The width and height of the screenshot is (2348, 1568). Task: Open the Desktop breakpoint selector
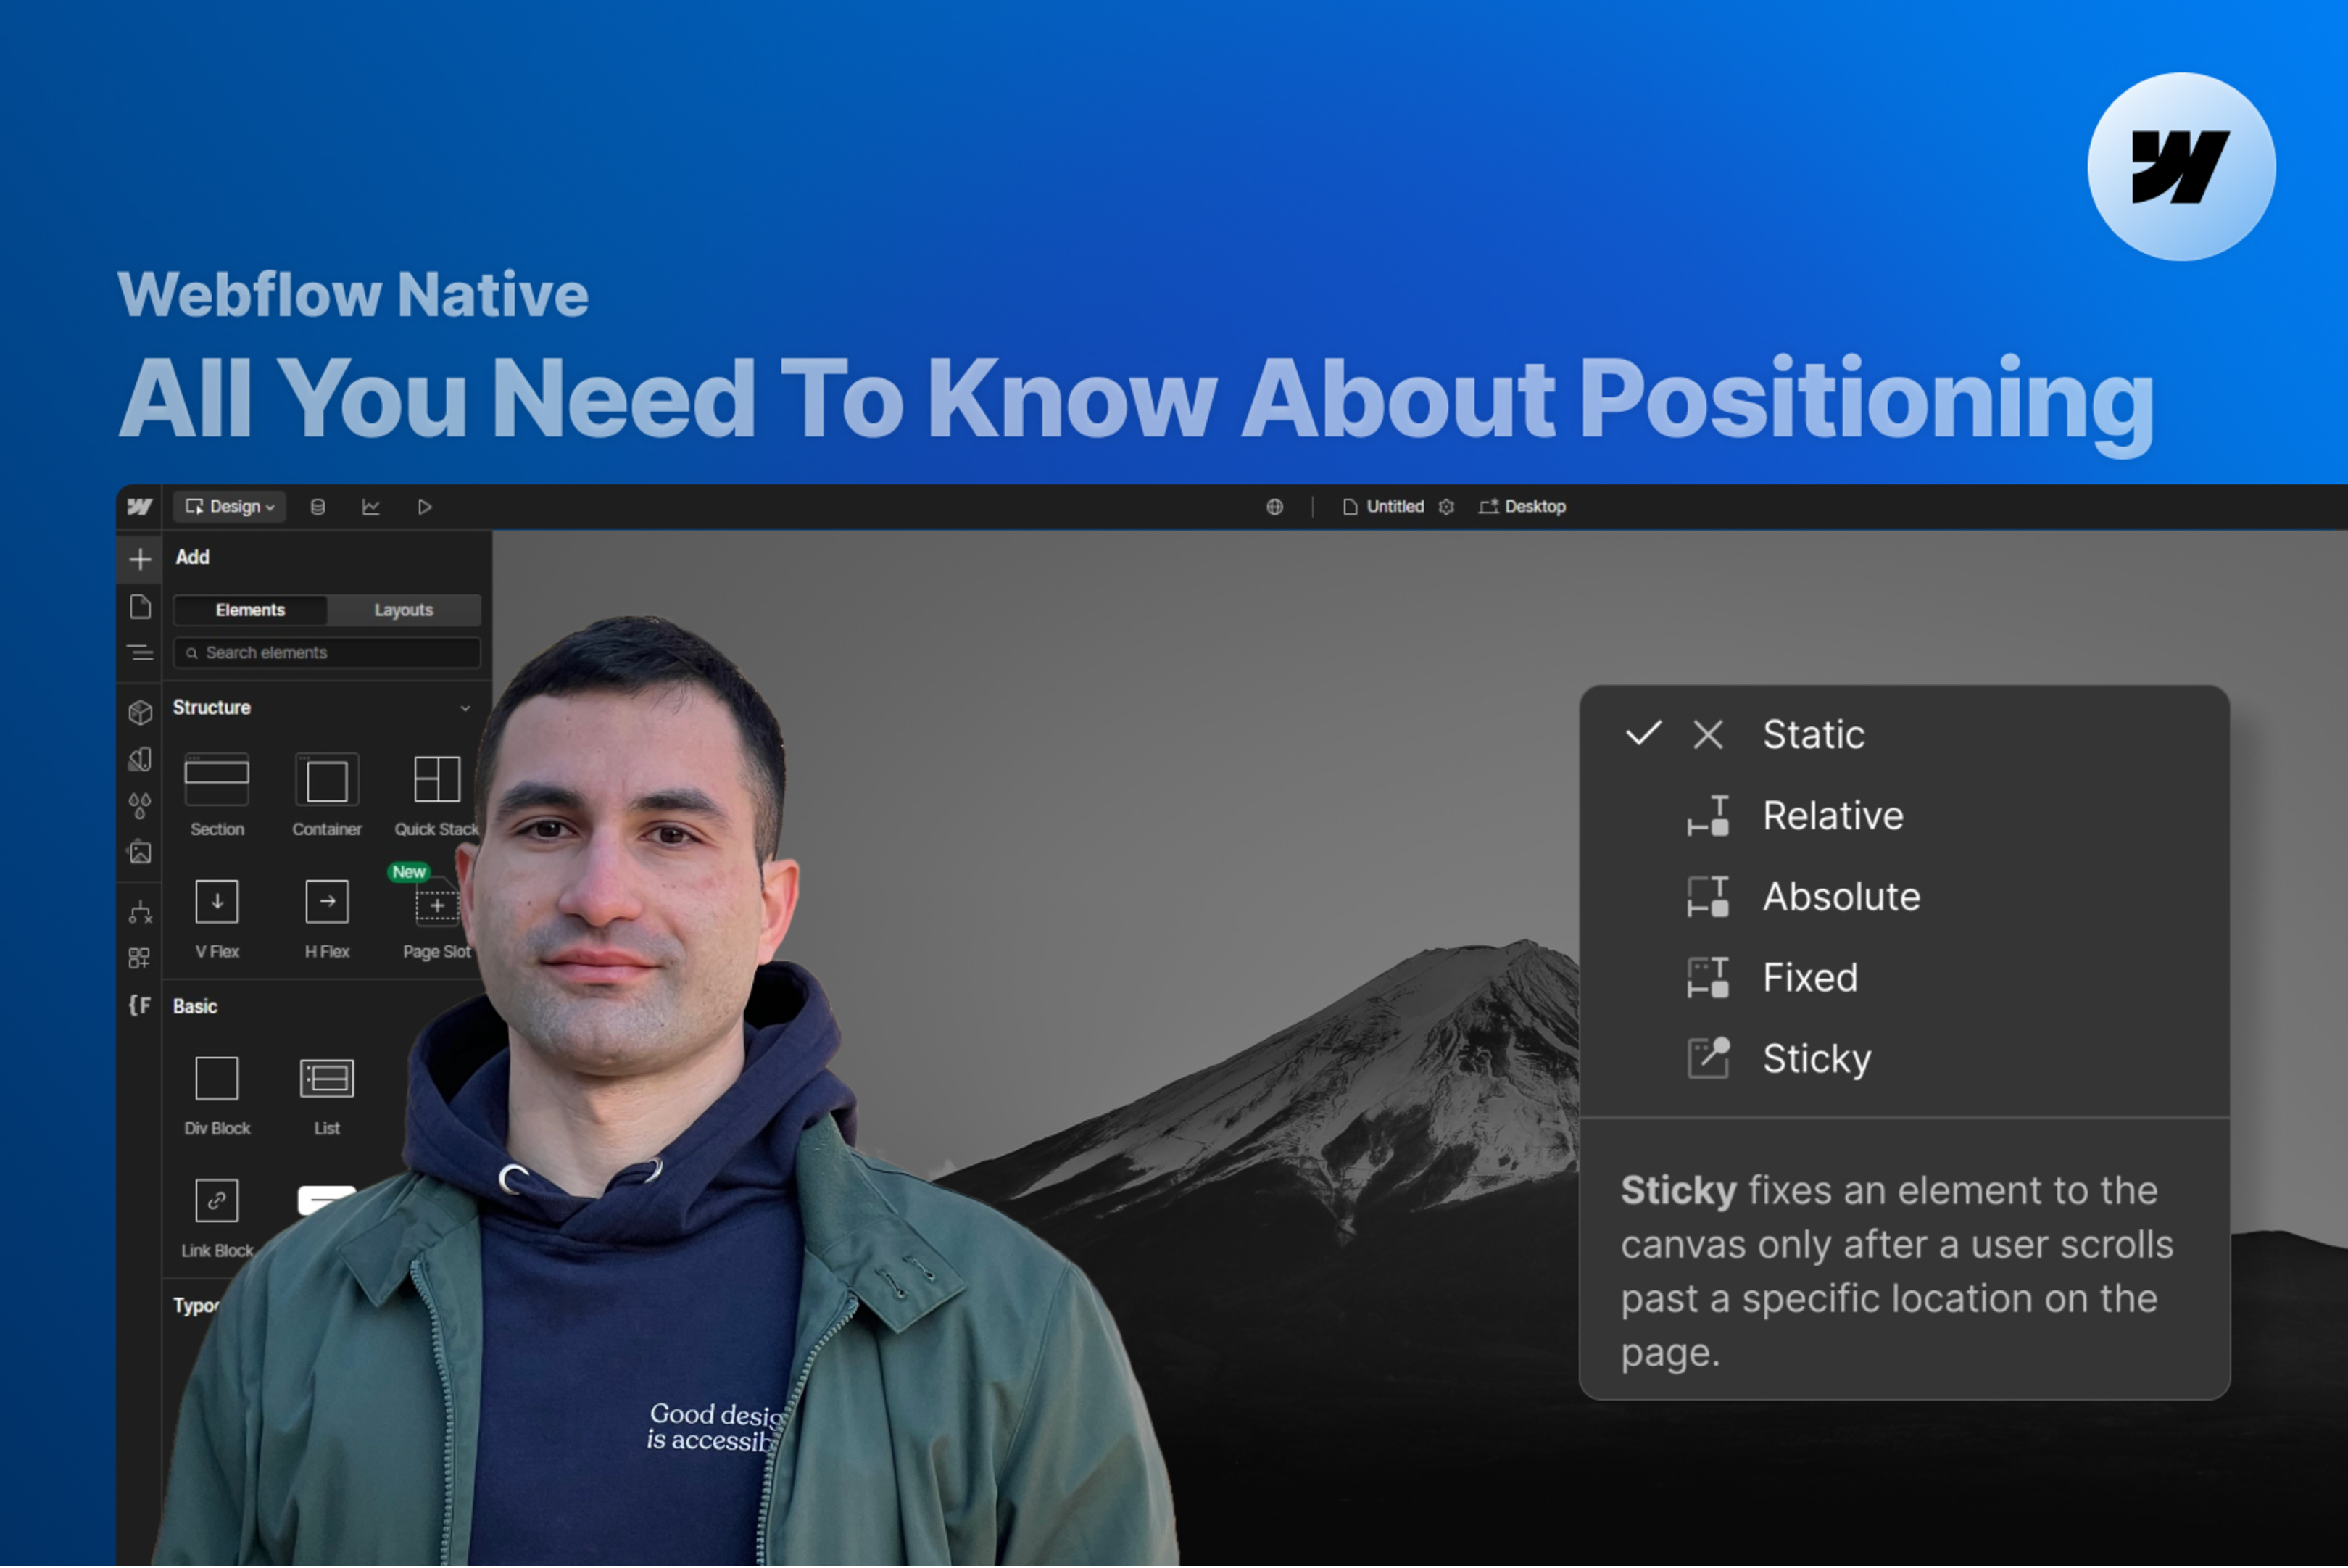point(1521,507)
